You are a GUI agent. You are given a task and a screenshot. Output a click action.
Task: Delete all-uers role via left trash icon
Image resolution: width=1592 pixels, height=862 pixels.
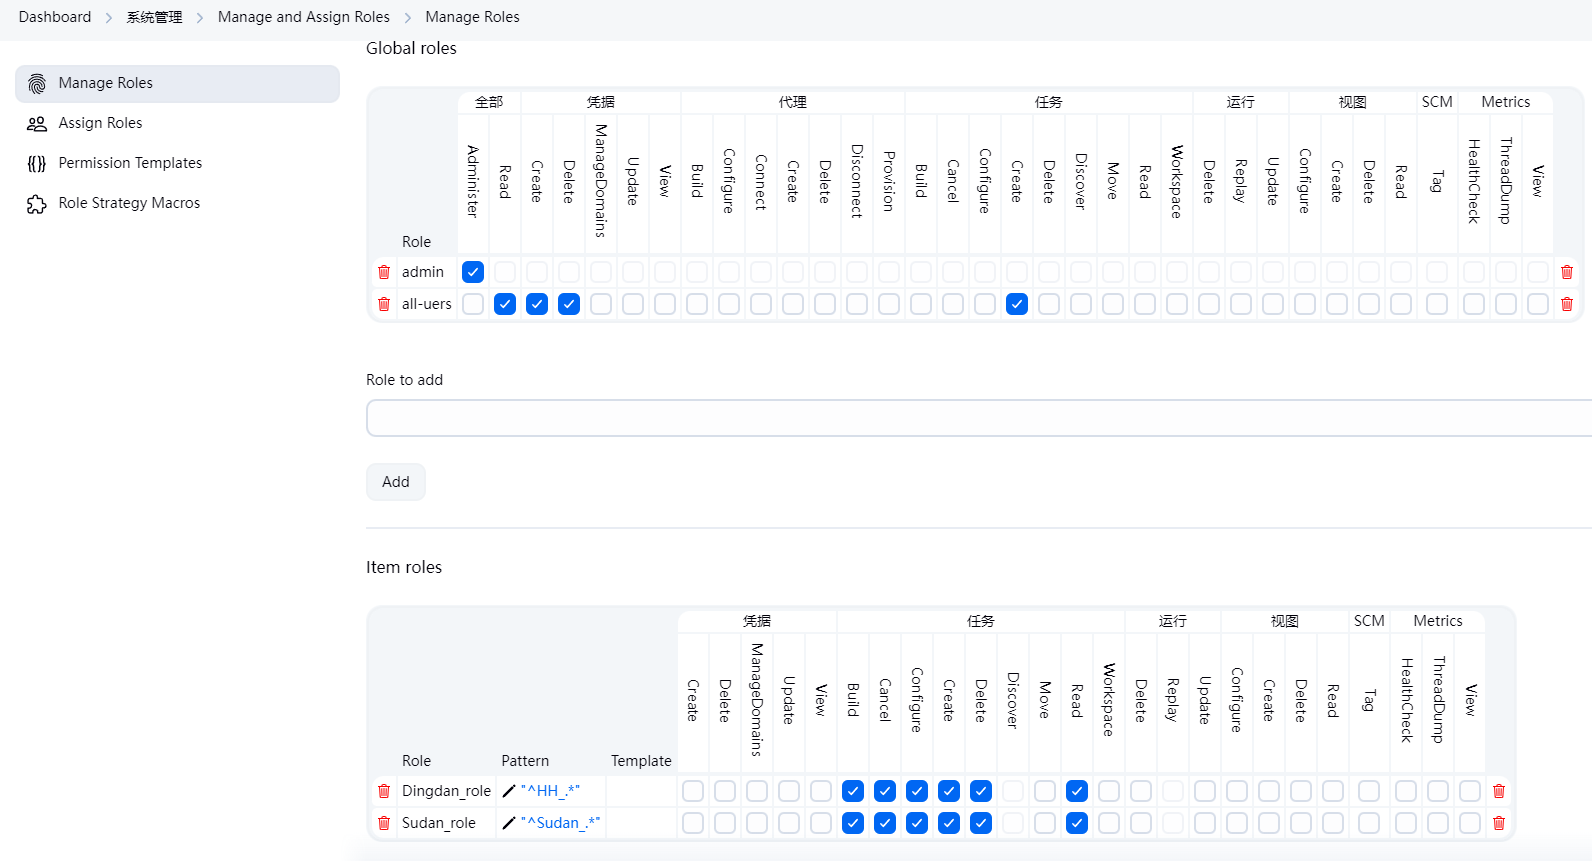click(x=384, y=304)
